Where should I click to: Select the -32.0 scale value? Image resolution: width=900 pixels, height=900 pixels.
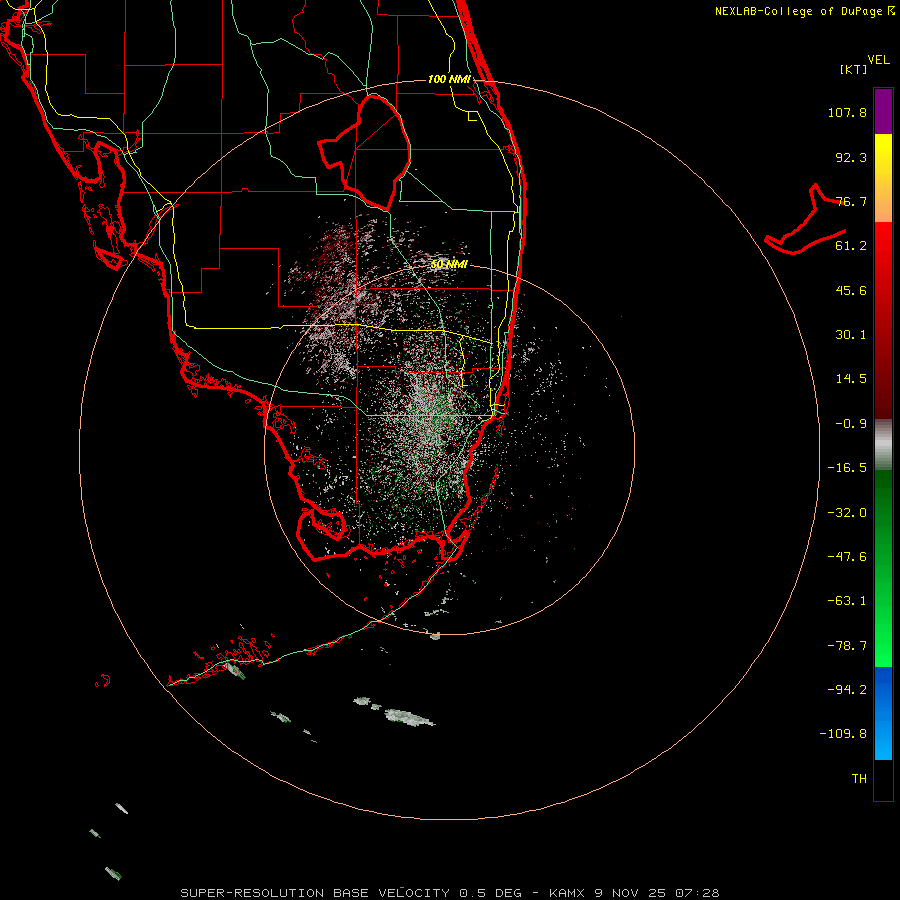click(847, 513)
